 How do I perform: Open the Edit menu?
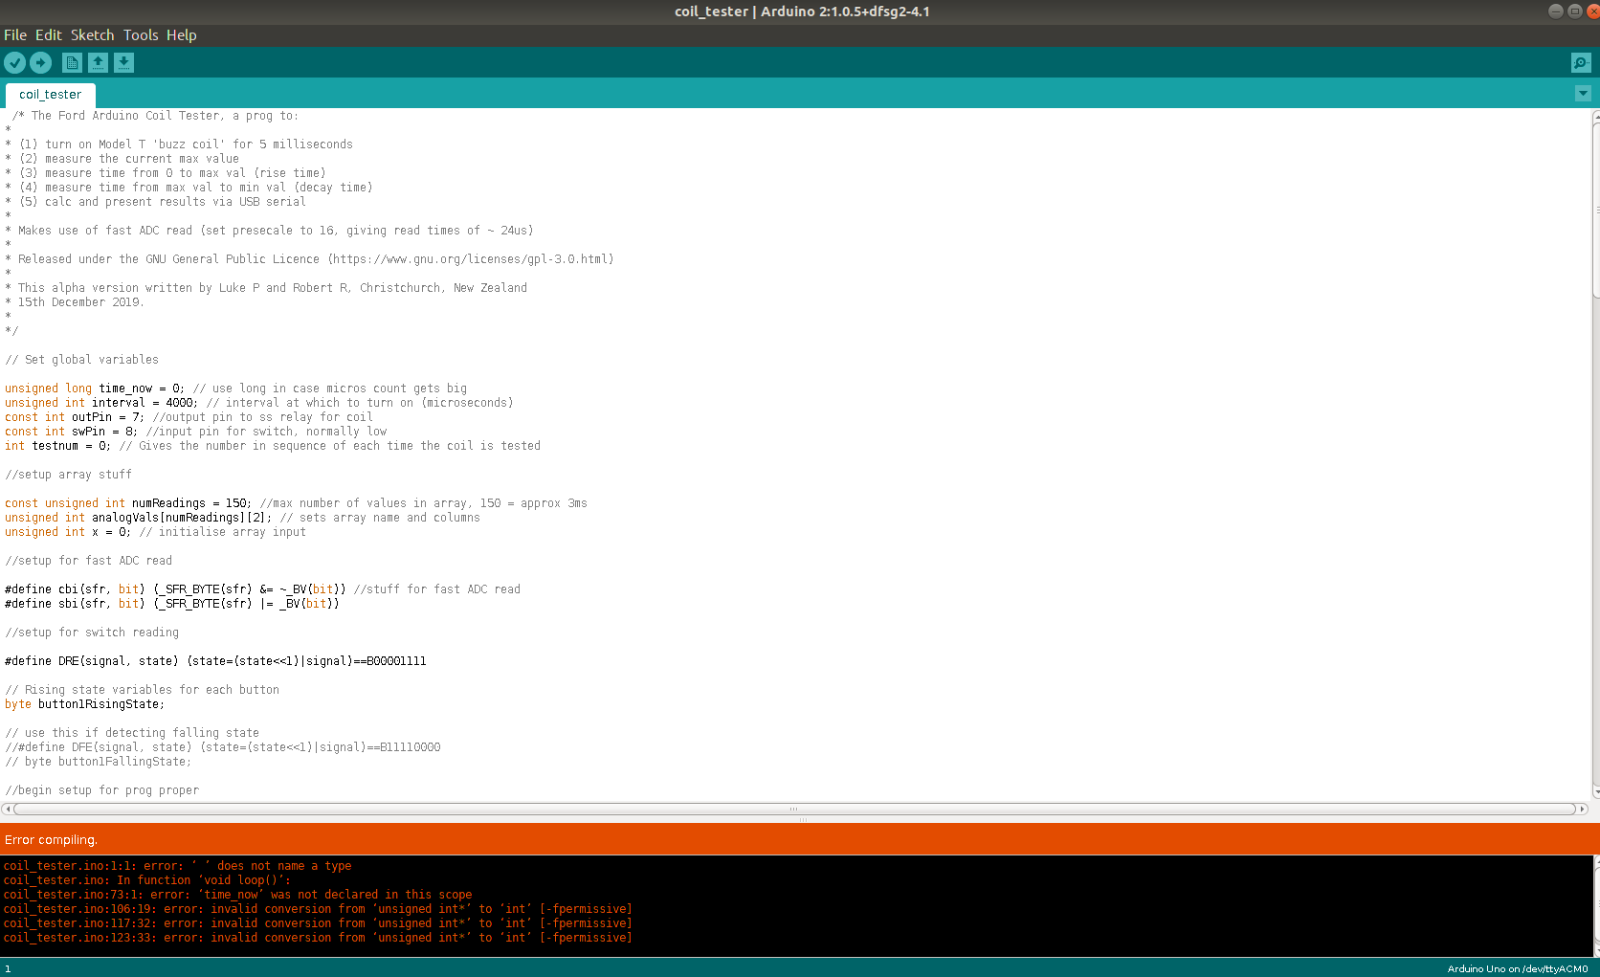point(48,35)
